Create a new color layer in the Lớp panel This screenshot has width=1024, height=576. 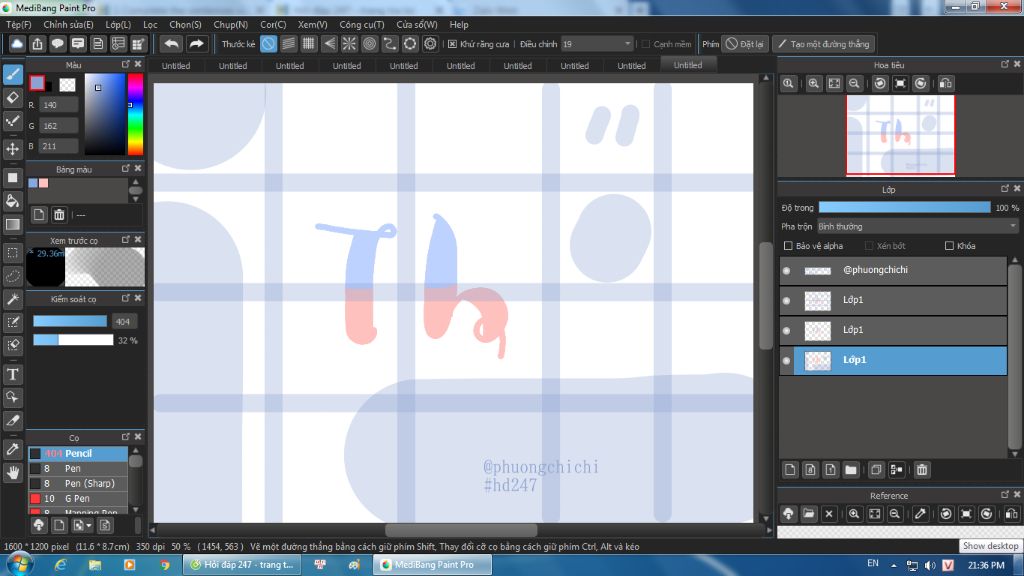tap(790, 470)
